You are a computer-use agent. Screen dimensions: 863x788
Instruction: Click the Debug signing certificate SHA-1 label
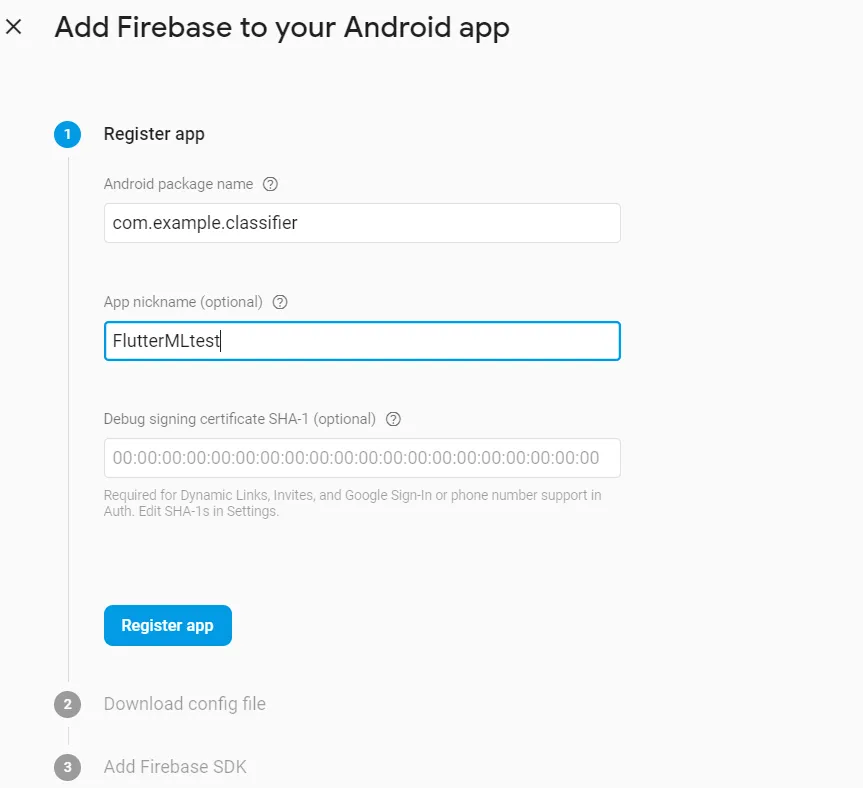tap(240, 419)
